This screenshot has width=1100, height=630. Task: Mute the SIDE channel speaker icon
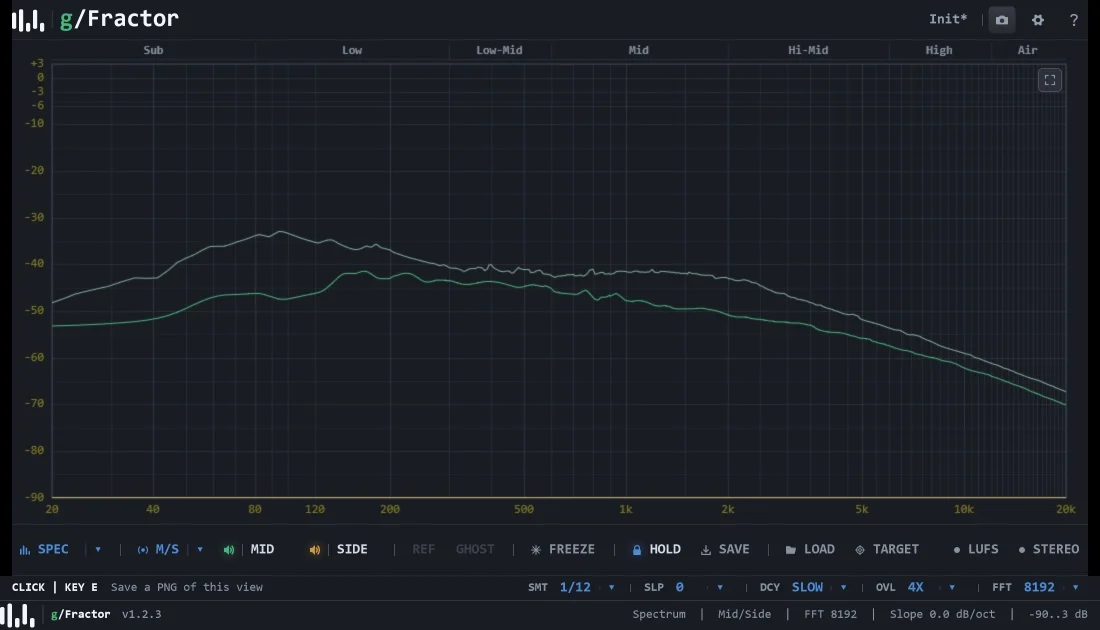(315, 550)
